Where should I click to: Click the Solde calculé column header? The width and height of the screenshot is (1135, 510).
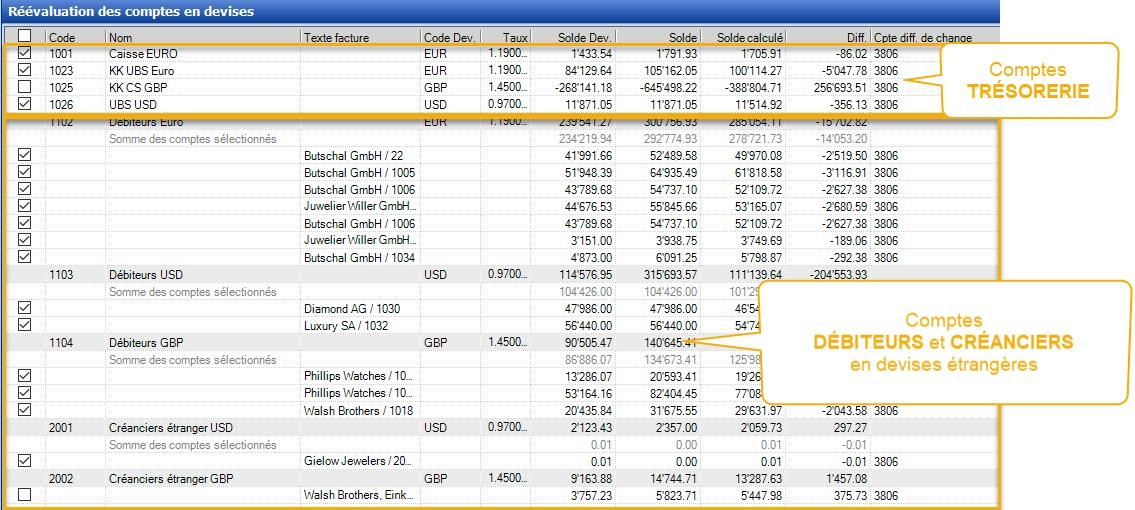(x=743, y=37)
